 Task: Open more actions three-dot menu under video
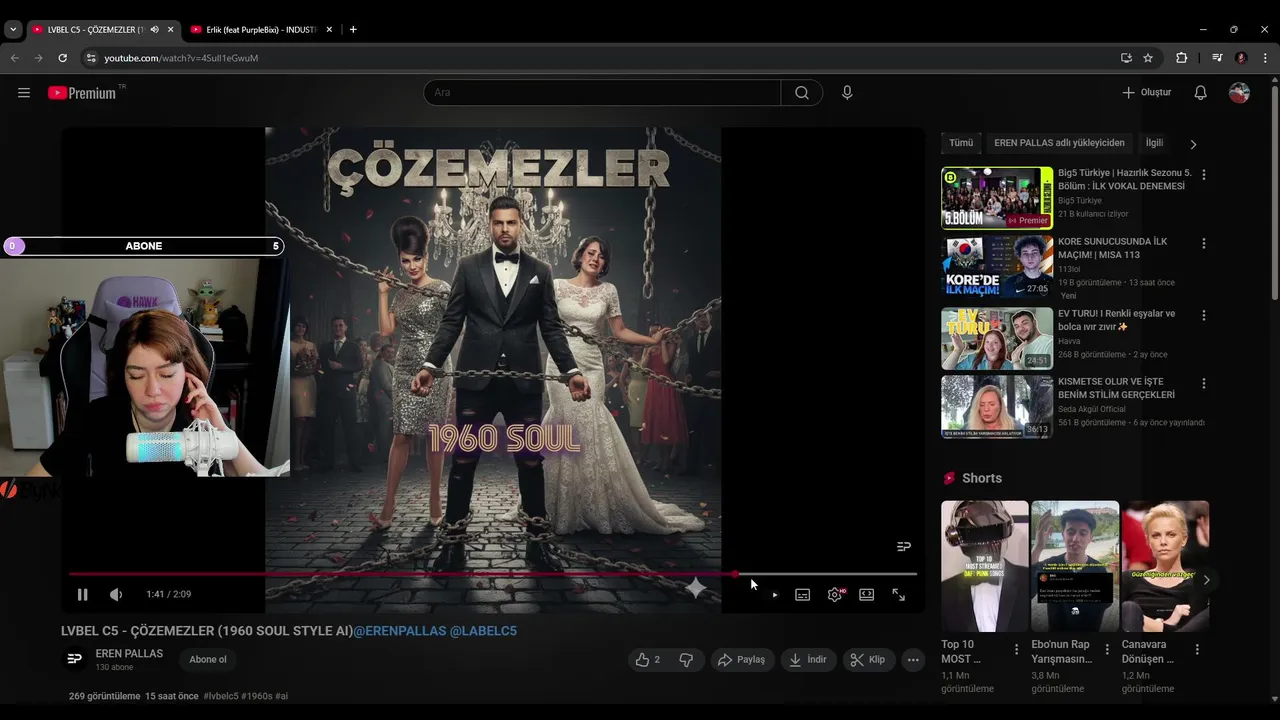[912, 660]
